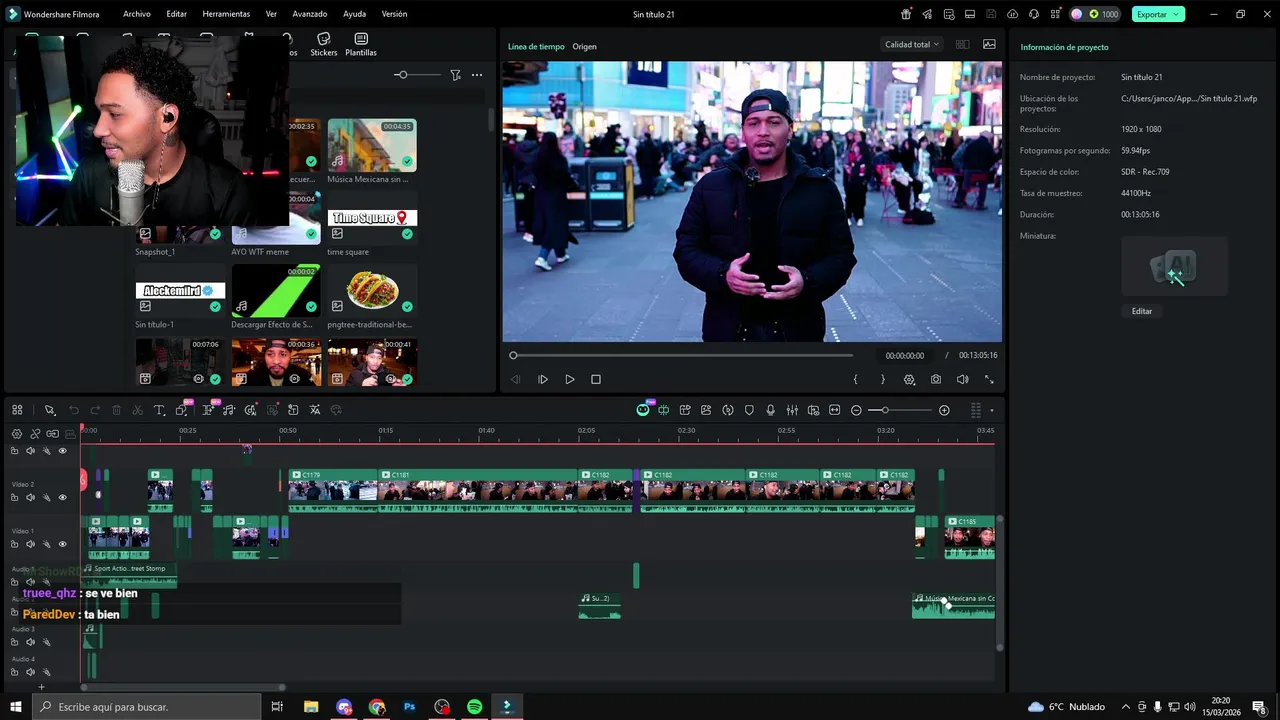Lock the Video 2 track
This screenshot has height=720, width=1280.
15,497
